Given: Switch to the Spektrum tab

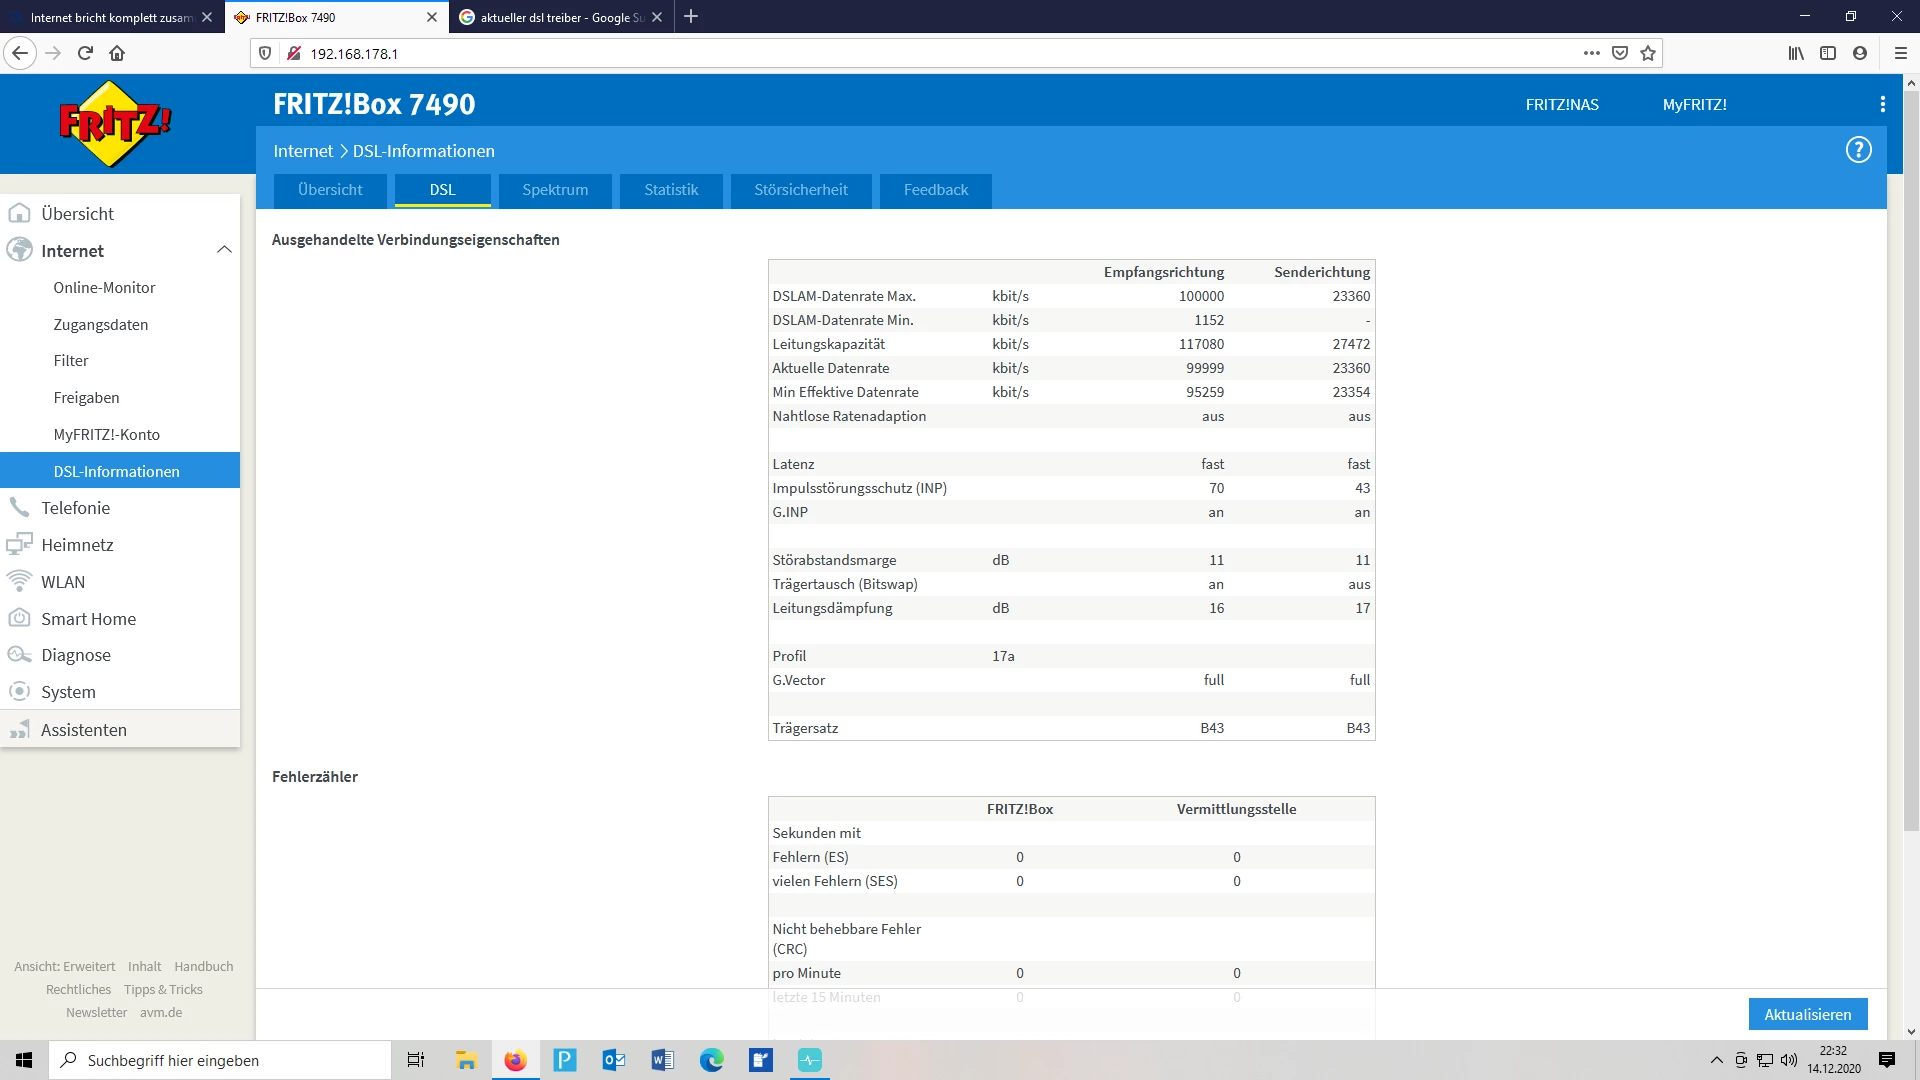Looking at the screenshot, I should (x=554, y=190).
